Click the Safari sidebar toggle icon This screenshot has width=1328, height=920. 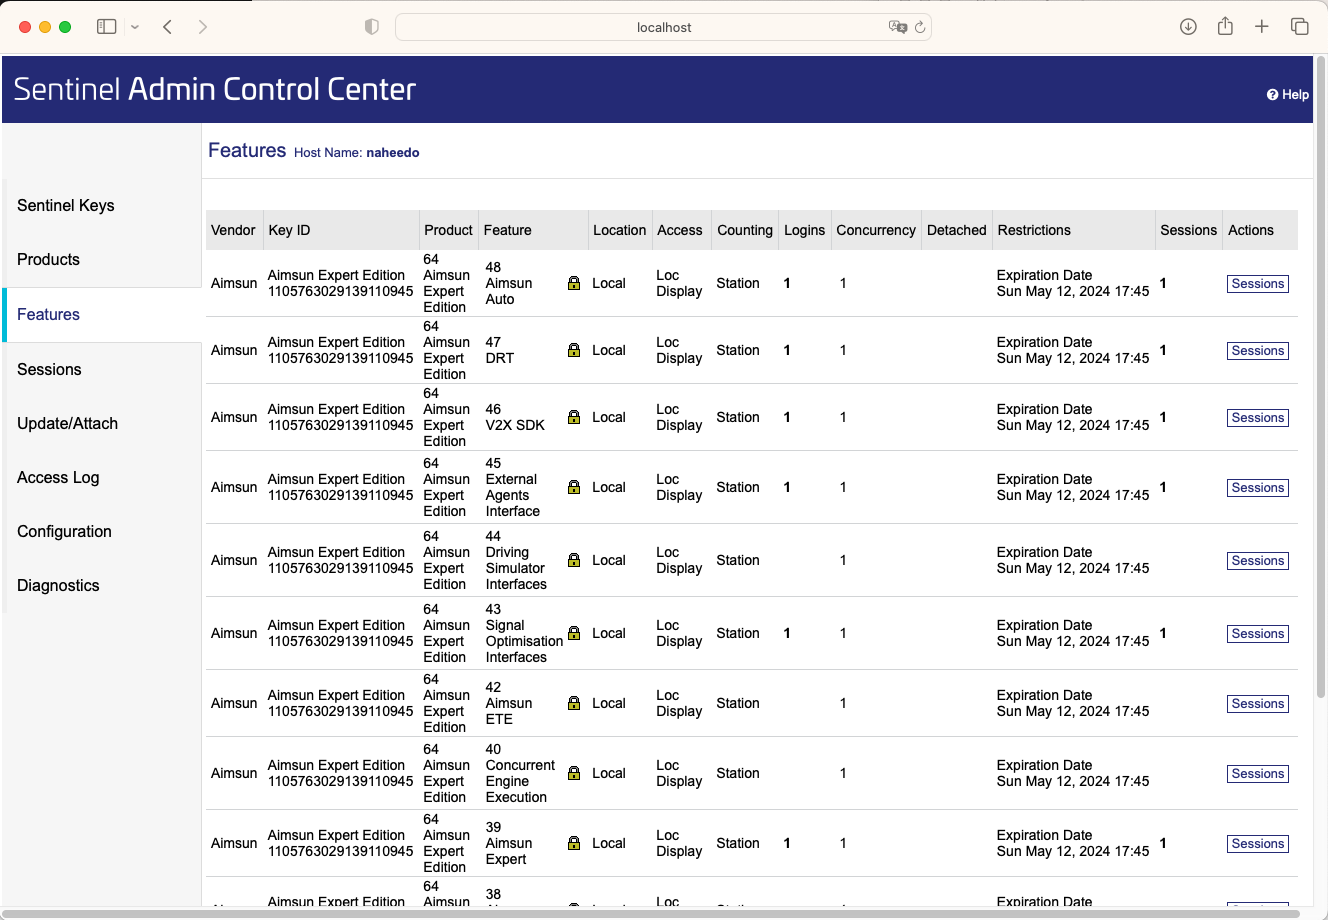pyautogui.click(x=106, y=27)
